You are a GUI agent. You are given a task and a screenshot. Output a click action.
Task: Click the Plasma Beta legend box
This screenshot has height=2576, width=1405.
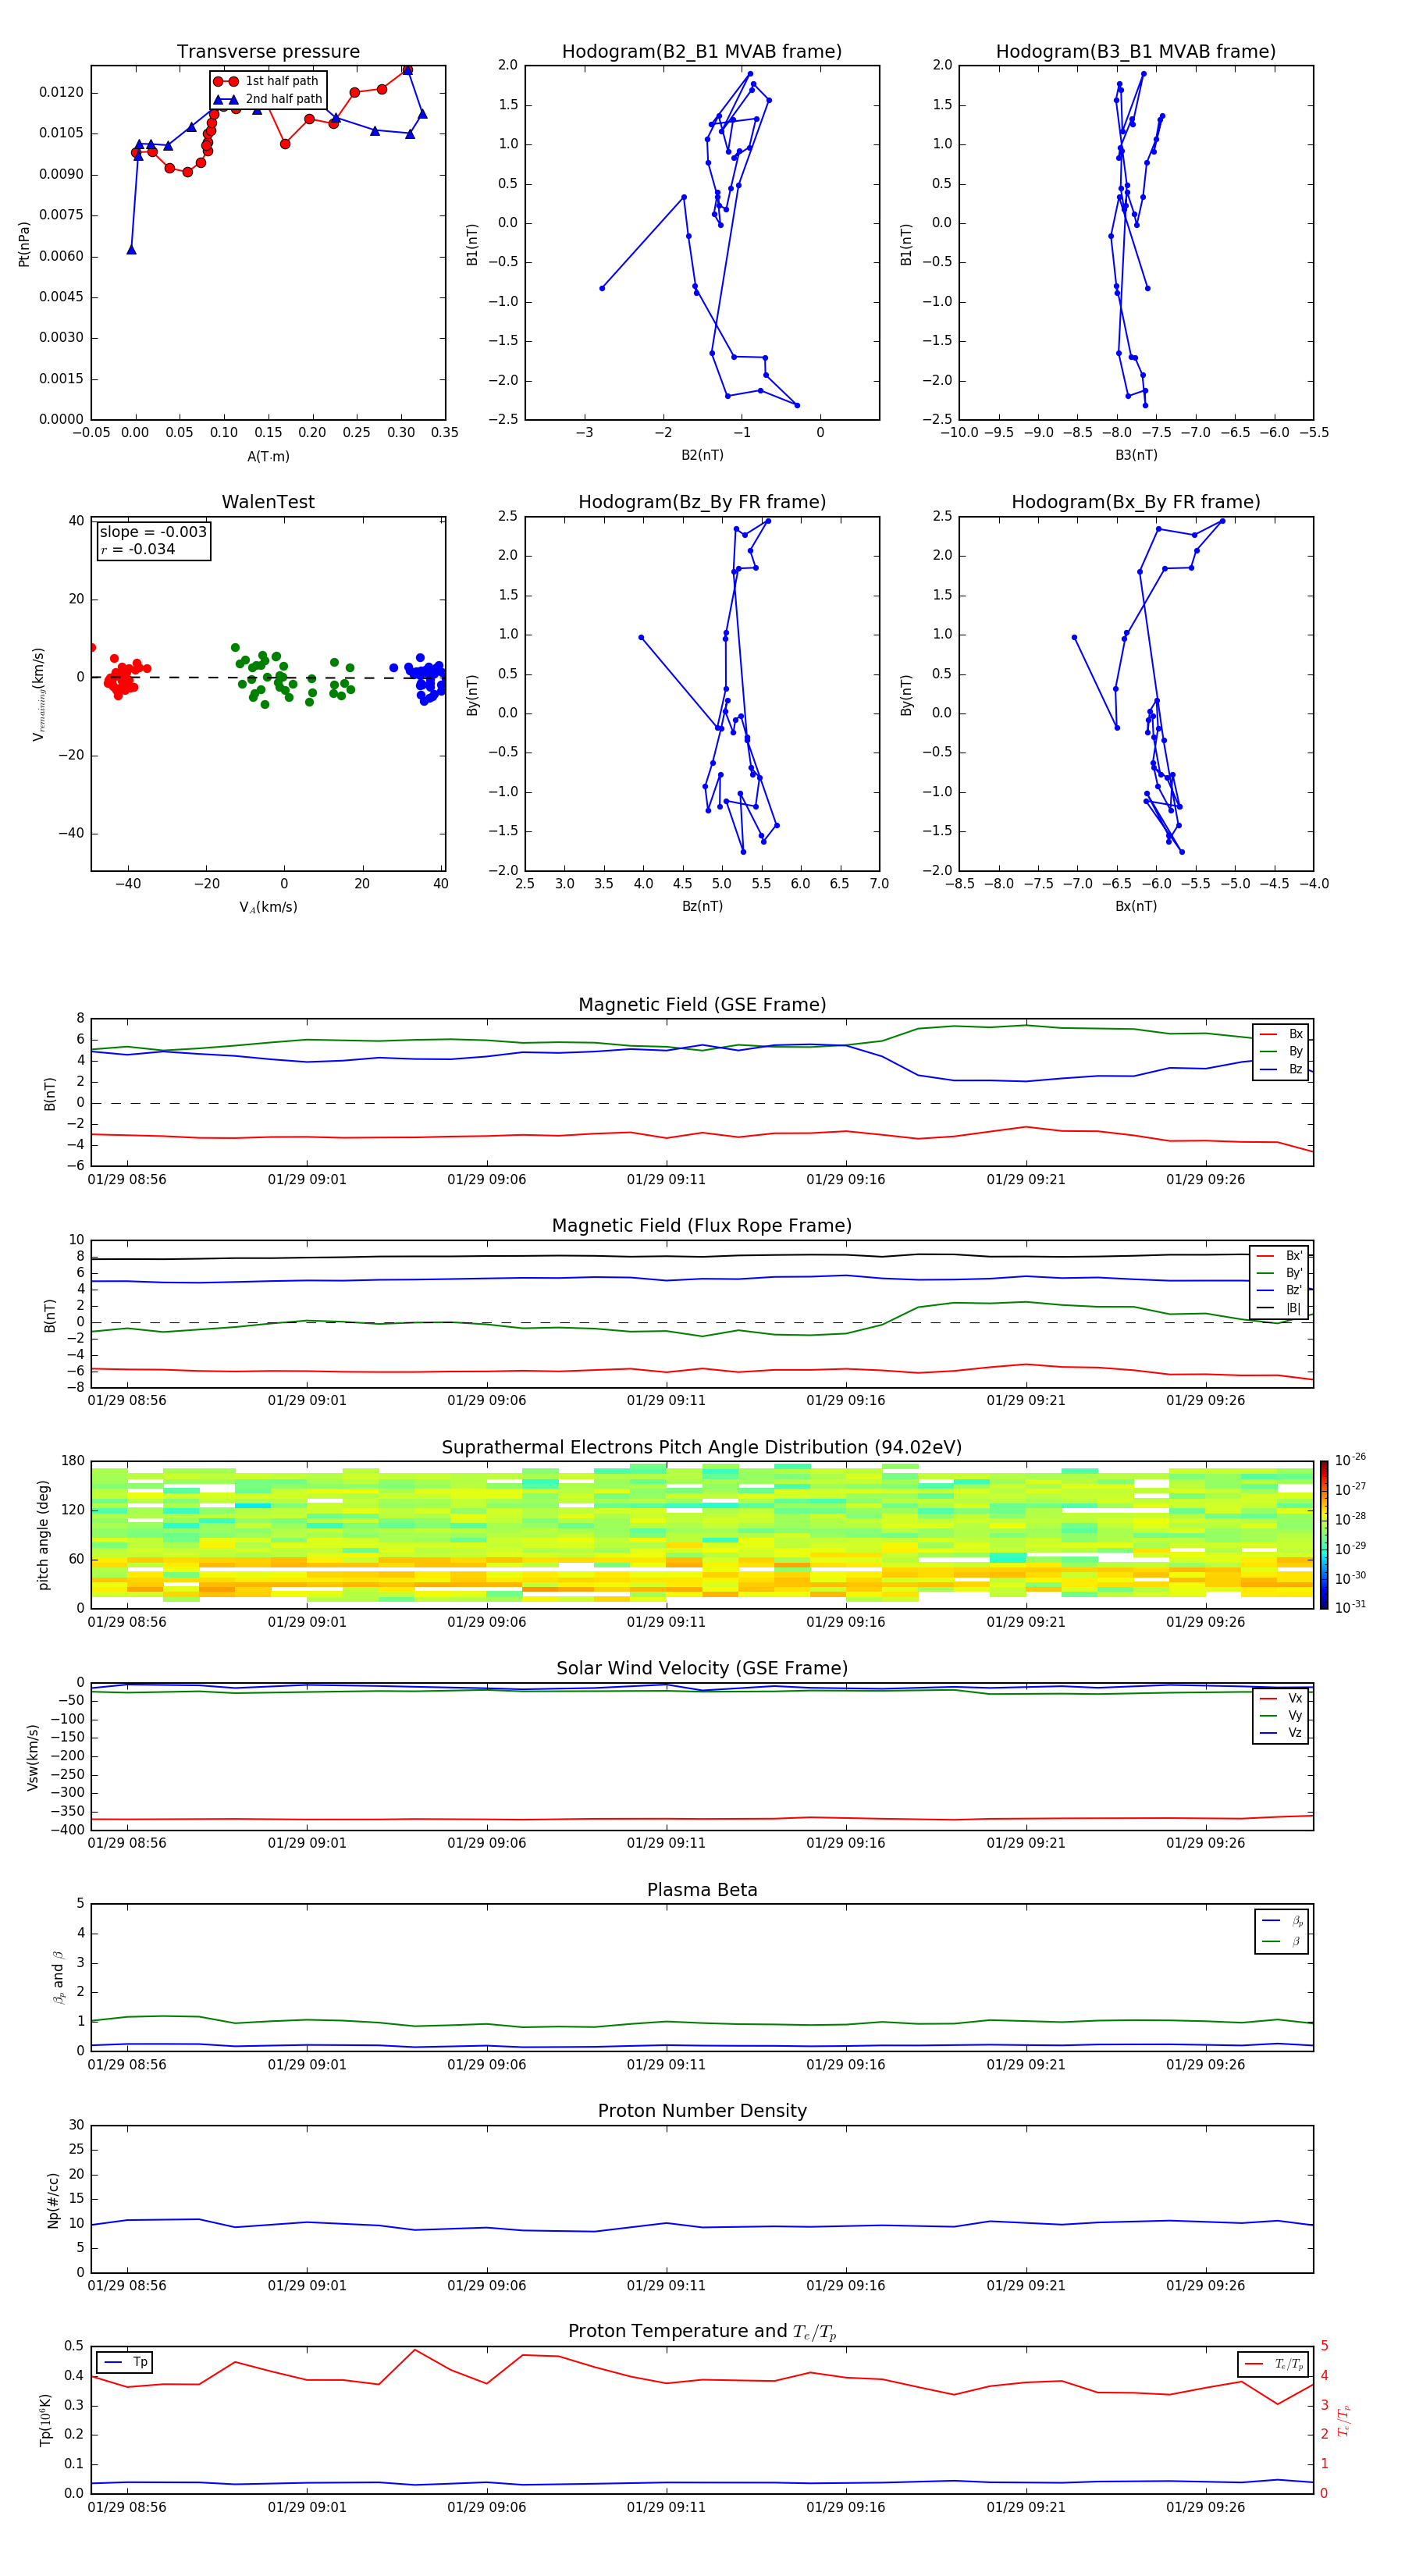(1281, 1932)
